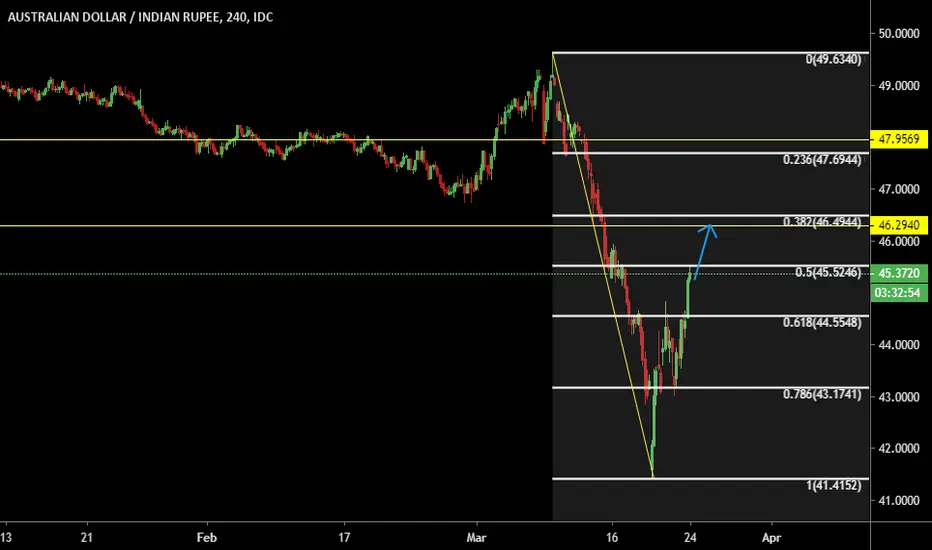The image size is (932, 550).
Task: Select the 0.786(43.1741) Fibonacci level label
Action: click(821, 394)
